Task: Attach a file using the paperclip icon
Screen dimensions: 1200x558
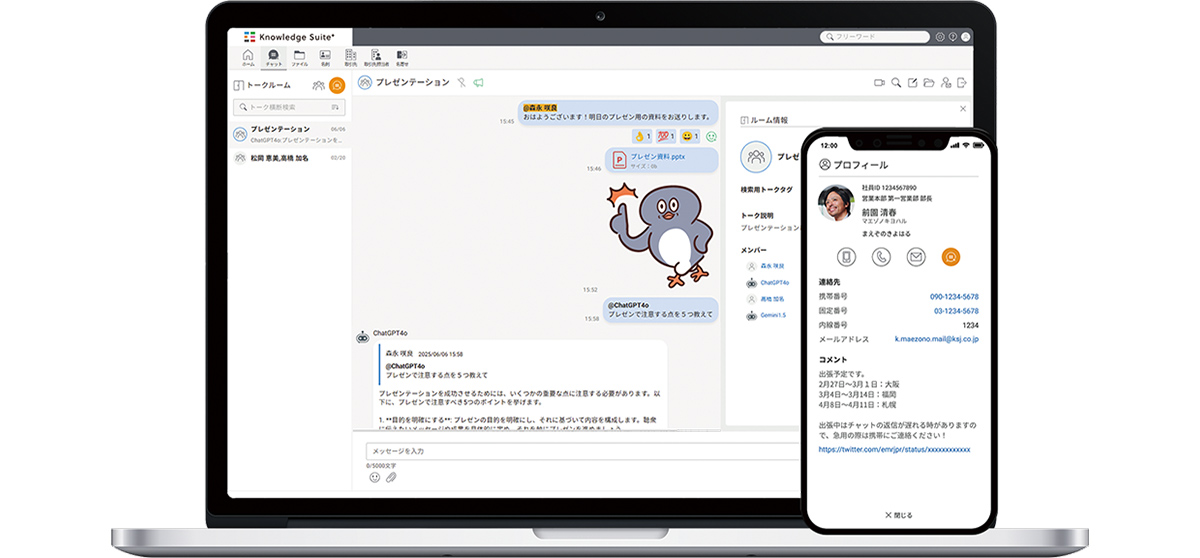Action: tap(391, 477)
